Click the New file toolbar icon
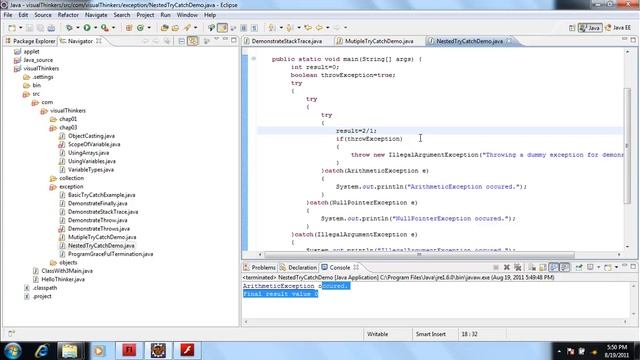 (12, 28)
